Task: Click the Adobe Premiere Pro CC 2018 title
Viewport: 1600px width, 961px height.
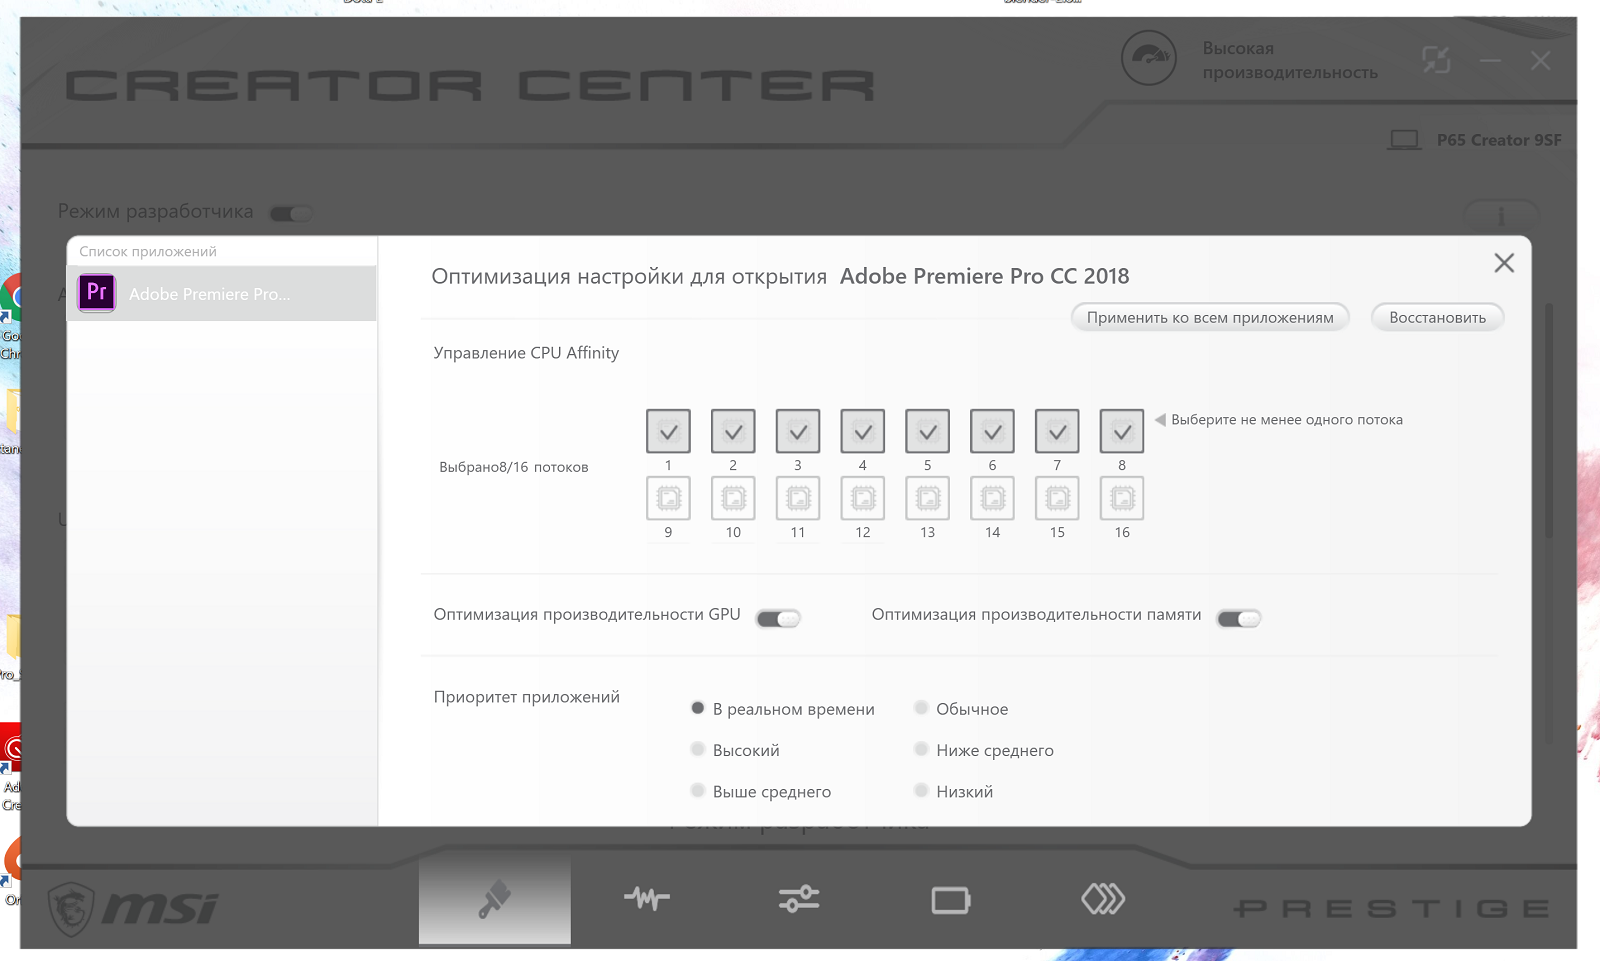Action: click(x=984, y=276)
